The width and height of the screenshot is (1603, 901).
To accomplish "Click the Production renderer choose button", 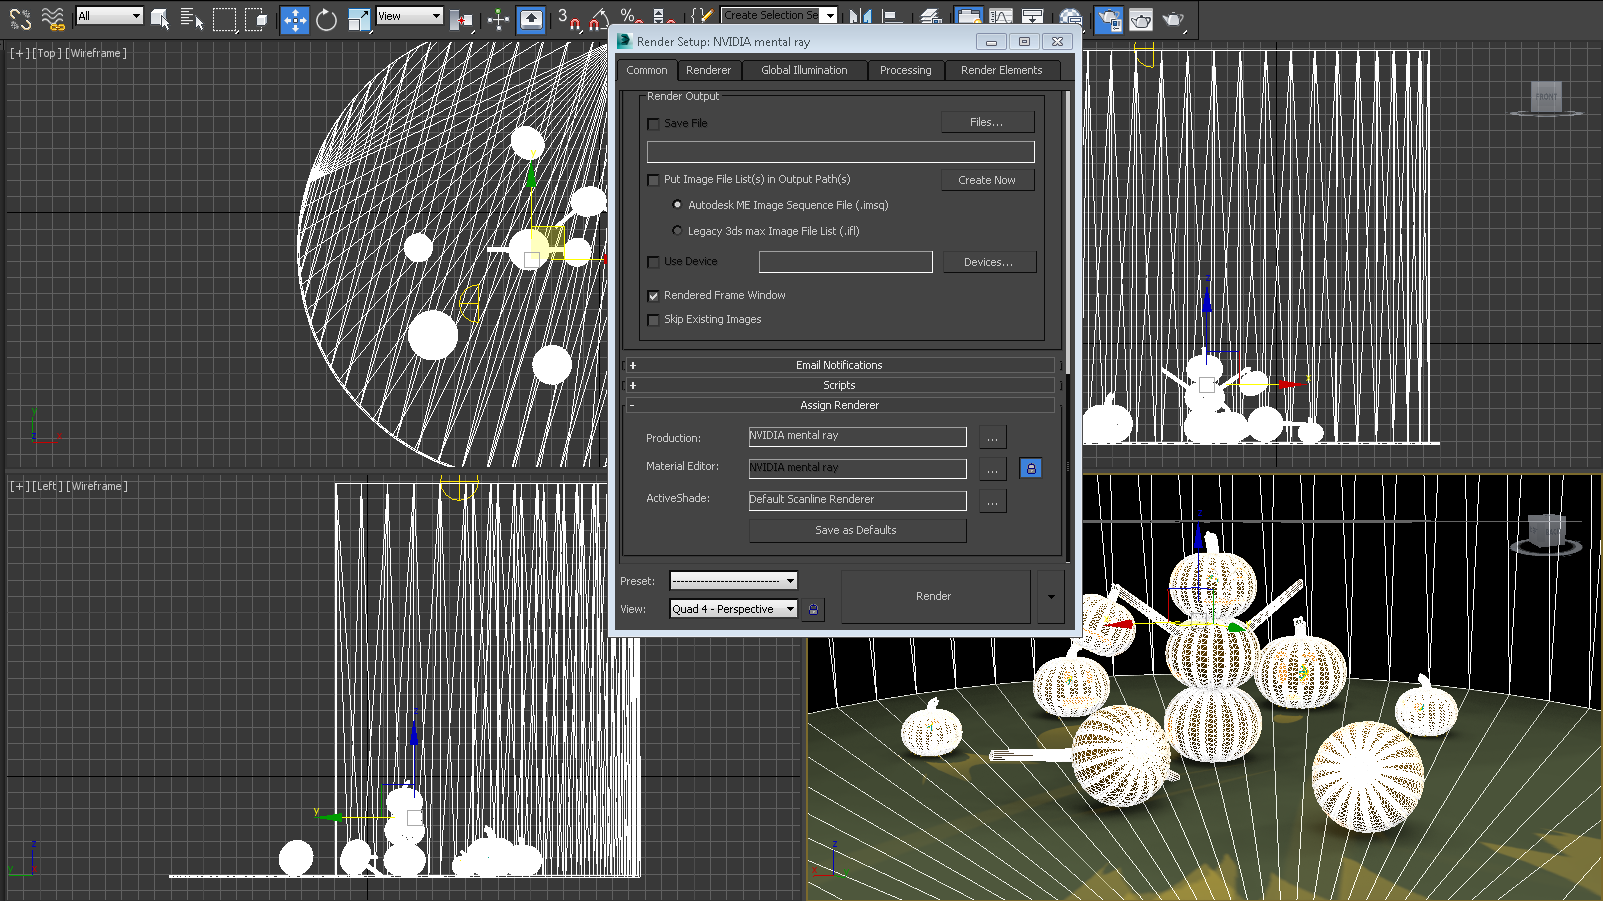I will 992,438.
